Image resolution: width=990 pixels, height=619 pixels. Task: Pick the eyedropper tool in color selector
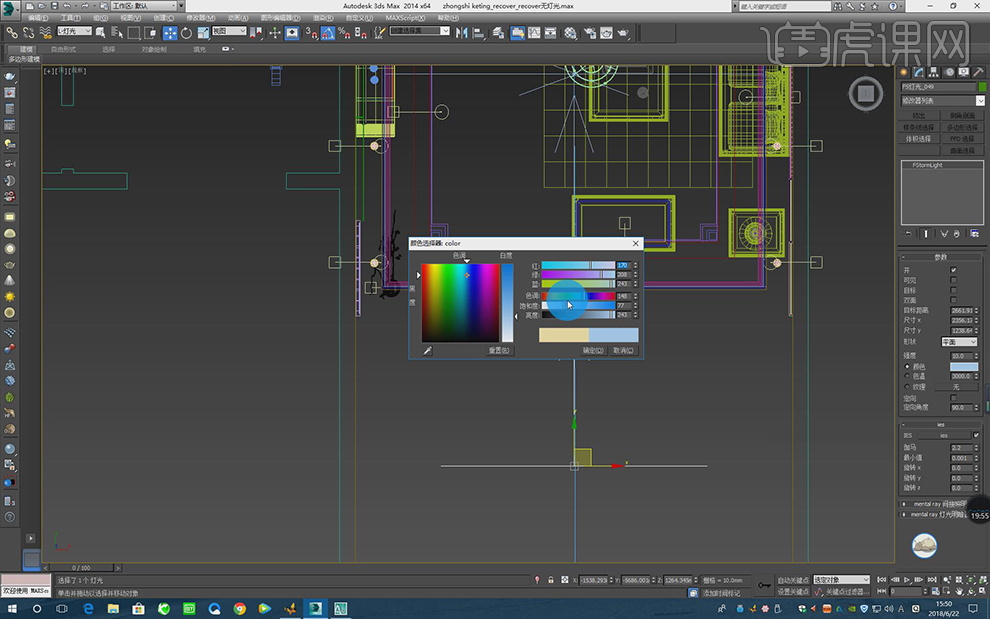click(x=427, y=351)
